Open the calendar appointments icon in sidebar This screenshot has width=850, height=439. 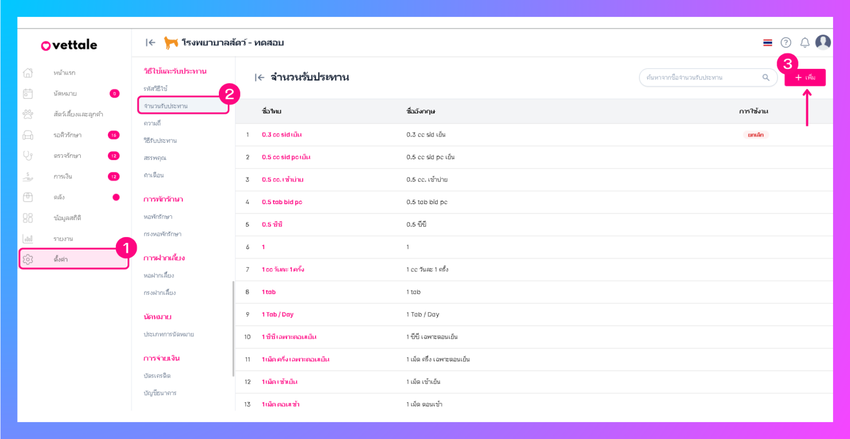coord(28,93)
